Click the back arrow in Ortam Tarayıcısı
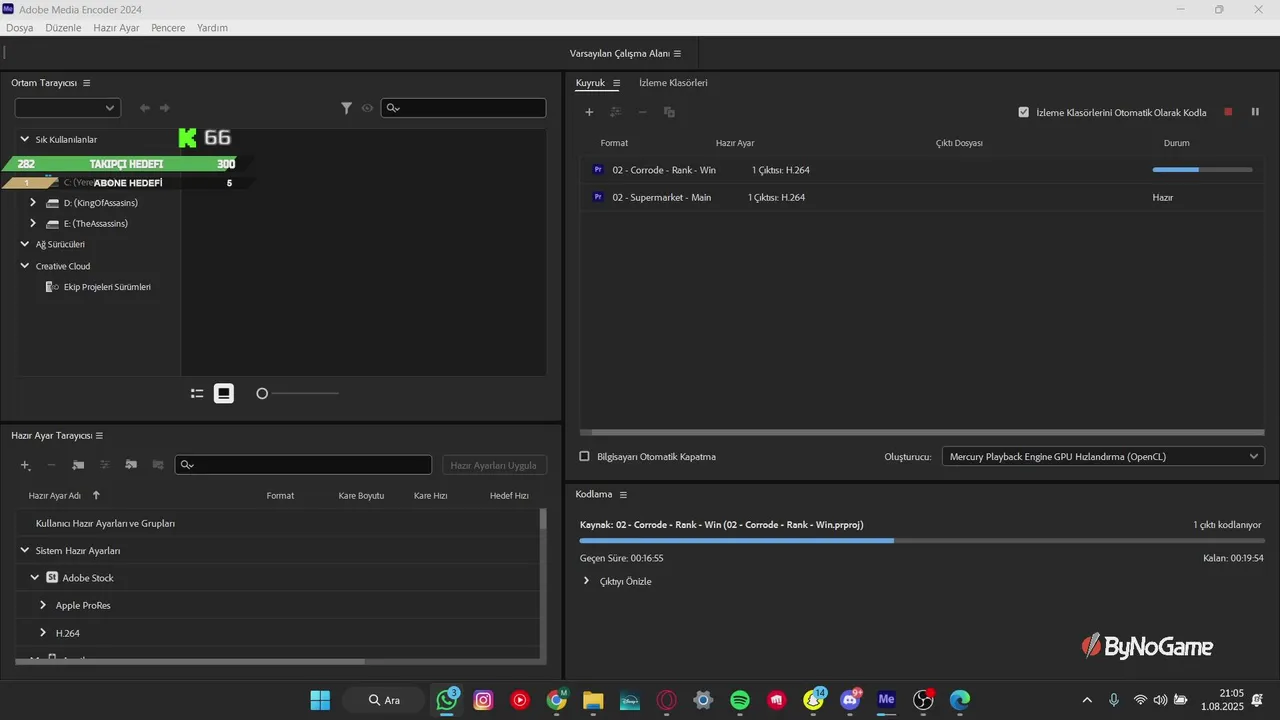 click(145, 108)
